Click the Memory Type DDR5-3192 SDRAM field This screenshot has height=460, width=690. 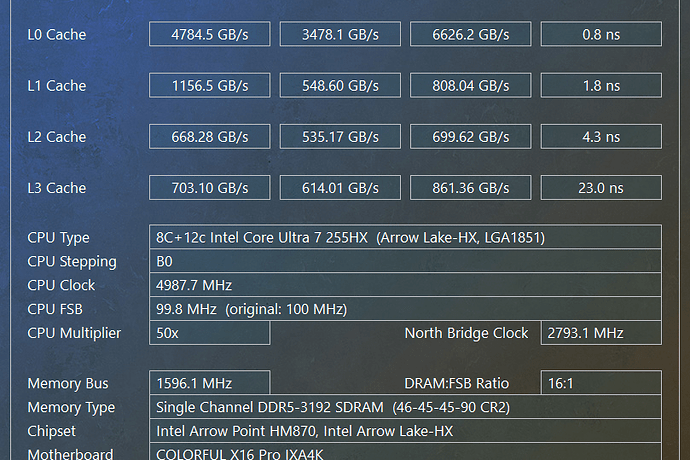pyautogui.click(x=405, y=407)
